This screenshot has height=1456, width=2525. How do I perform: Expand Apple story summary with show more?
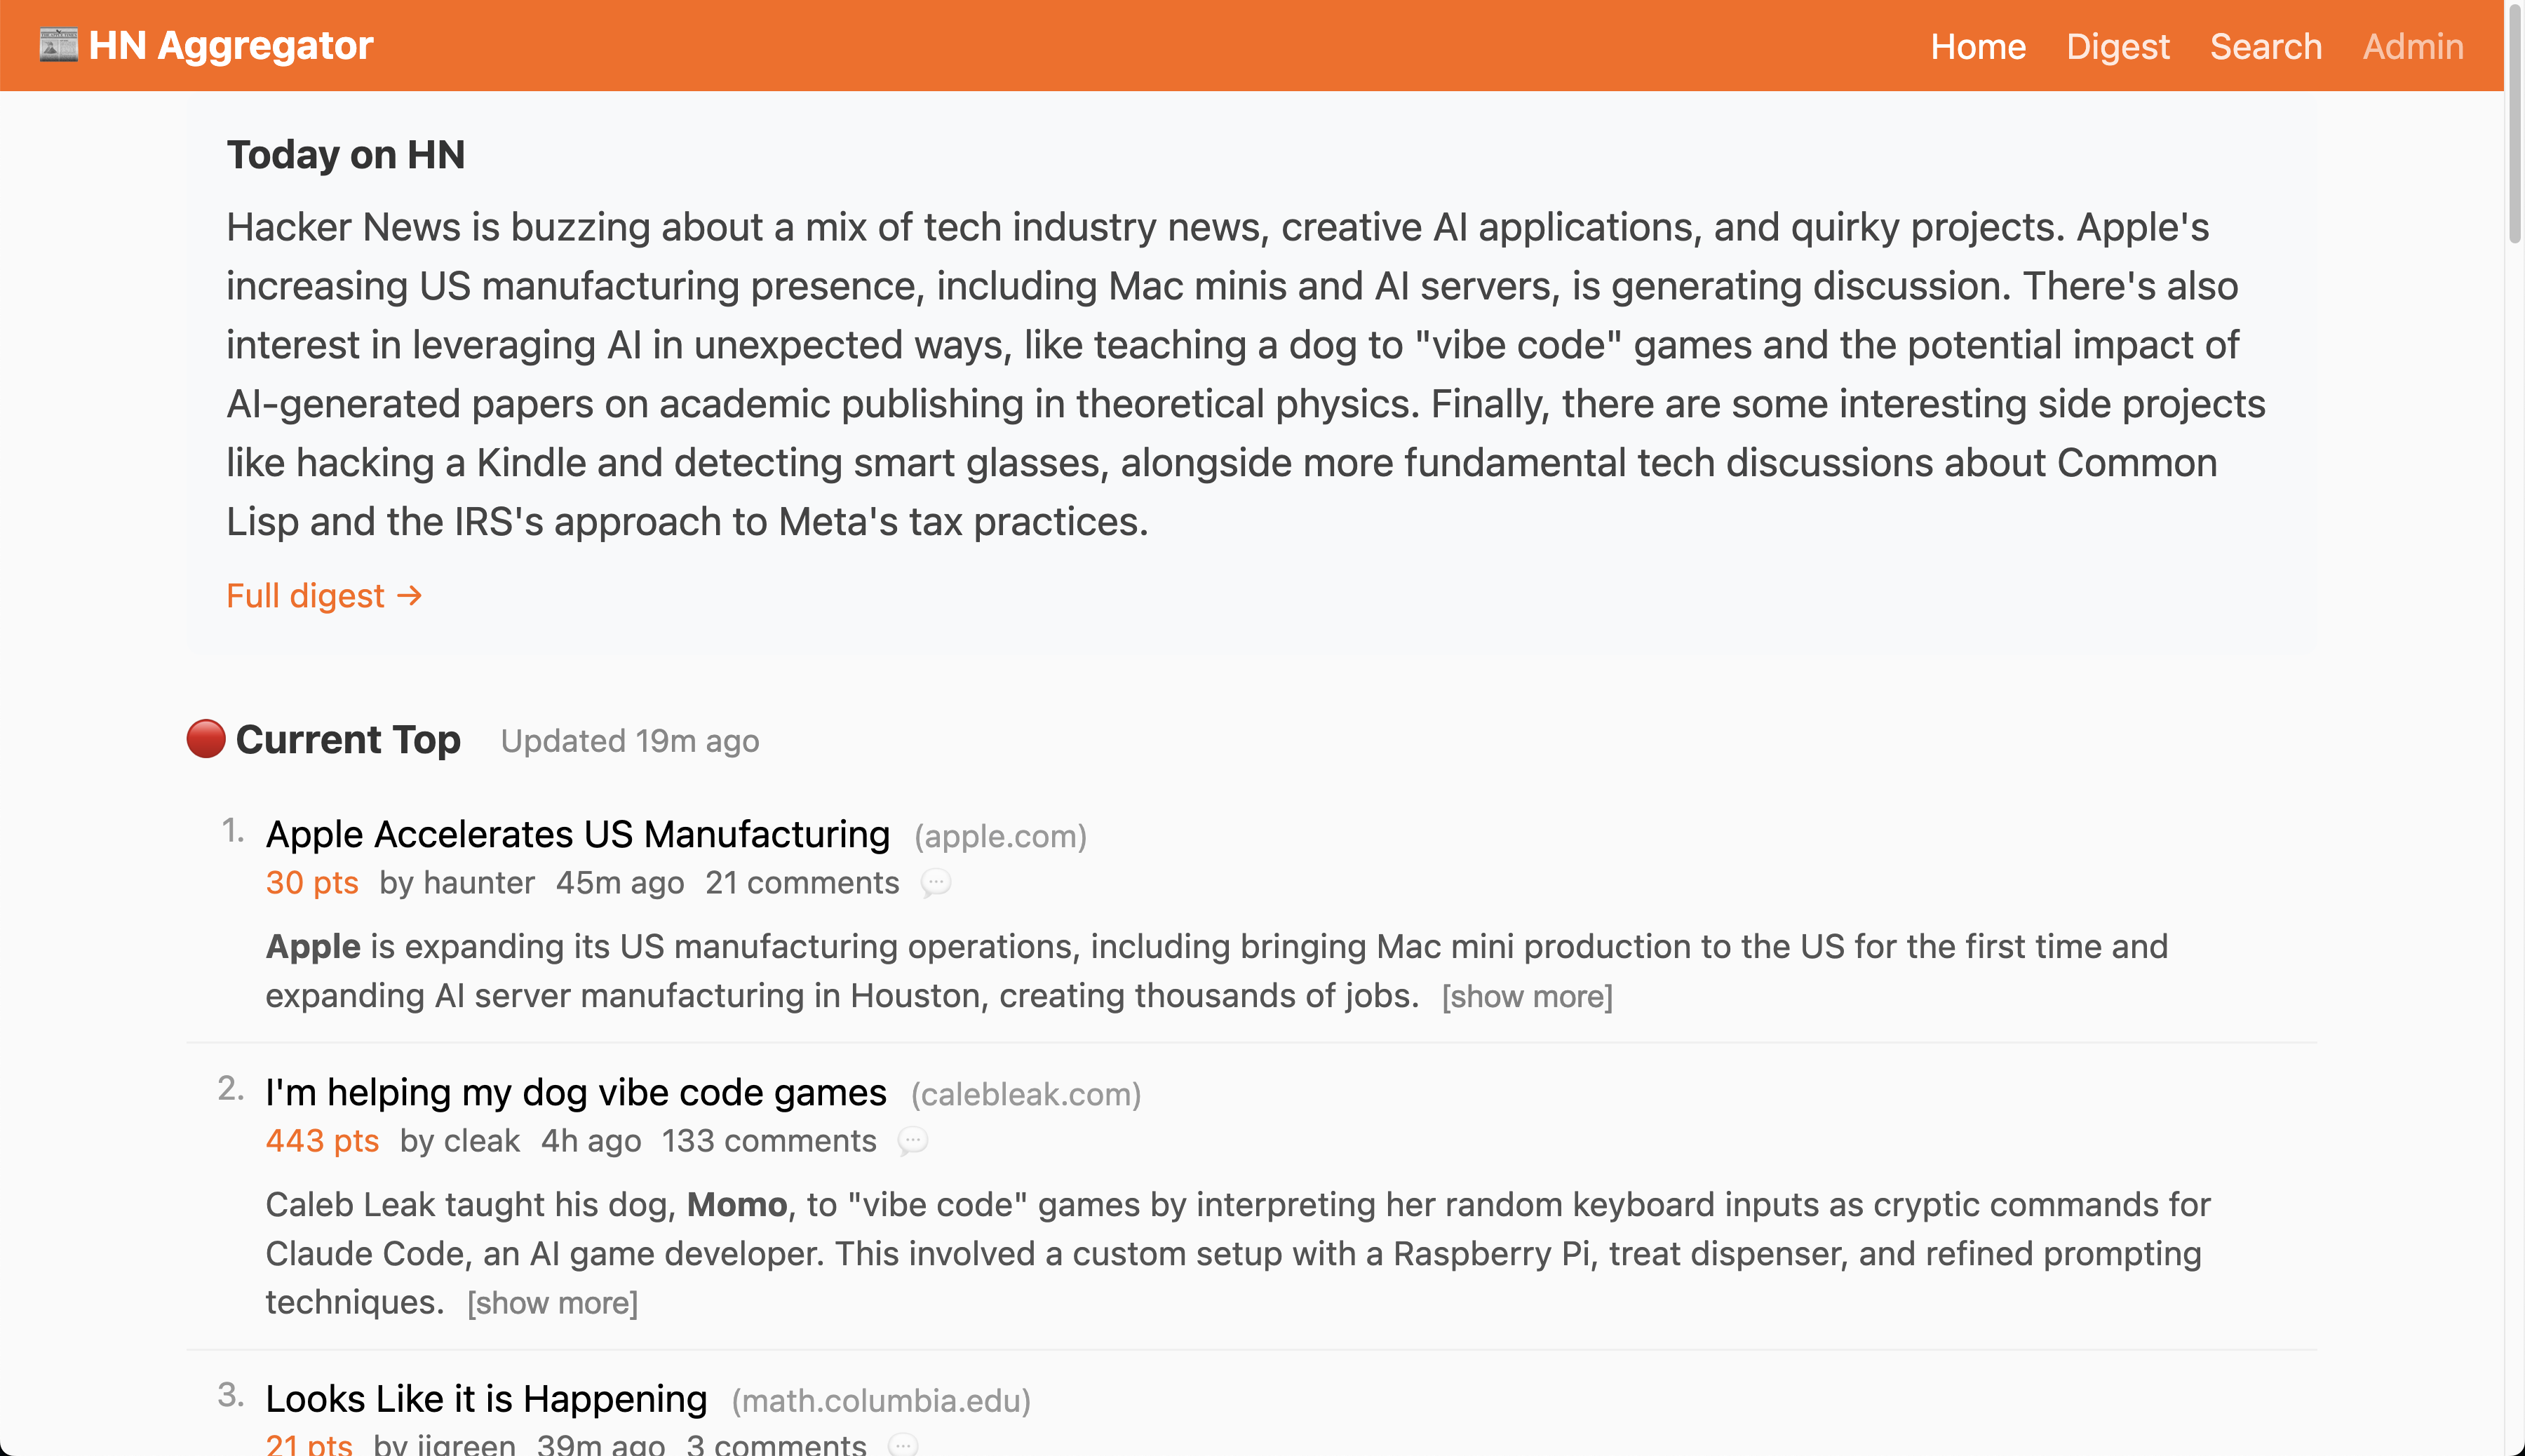coord(1526,996)
